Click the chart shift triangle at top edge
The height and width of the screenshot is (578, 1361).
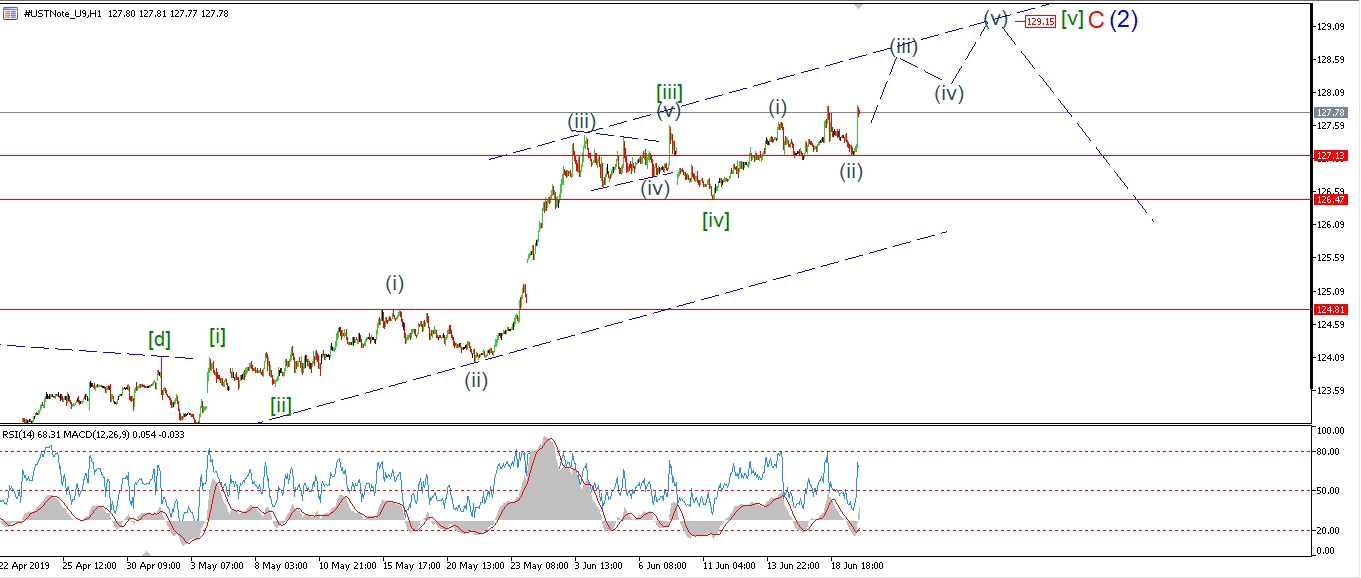click(858, 5)
